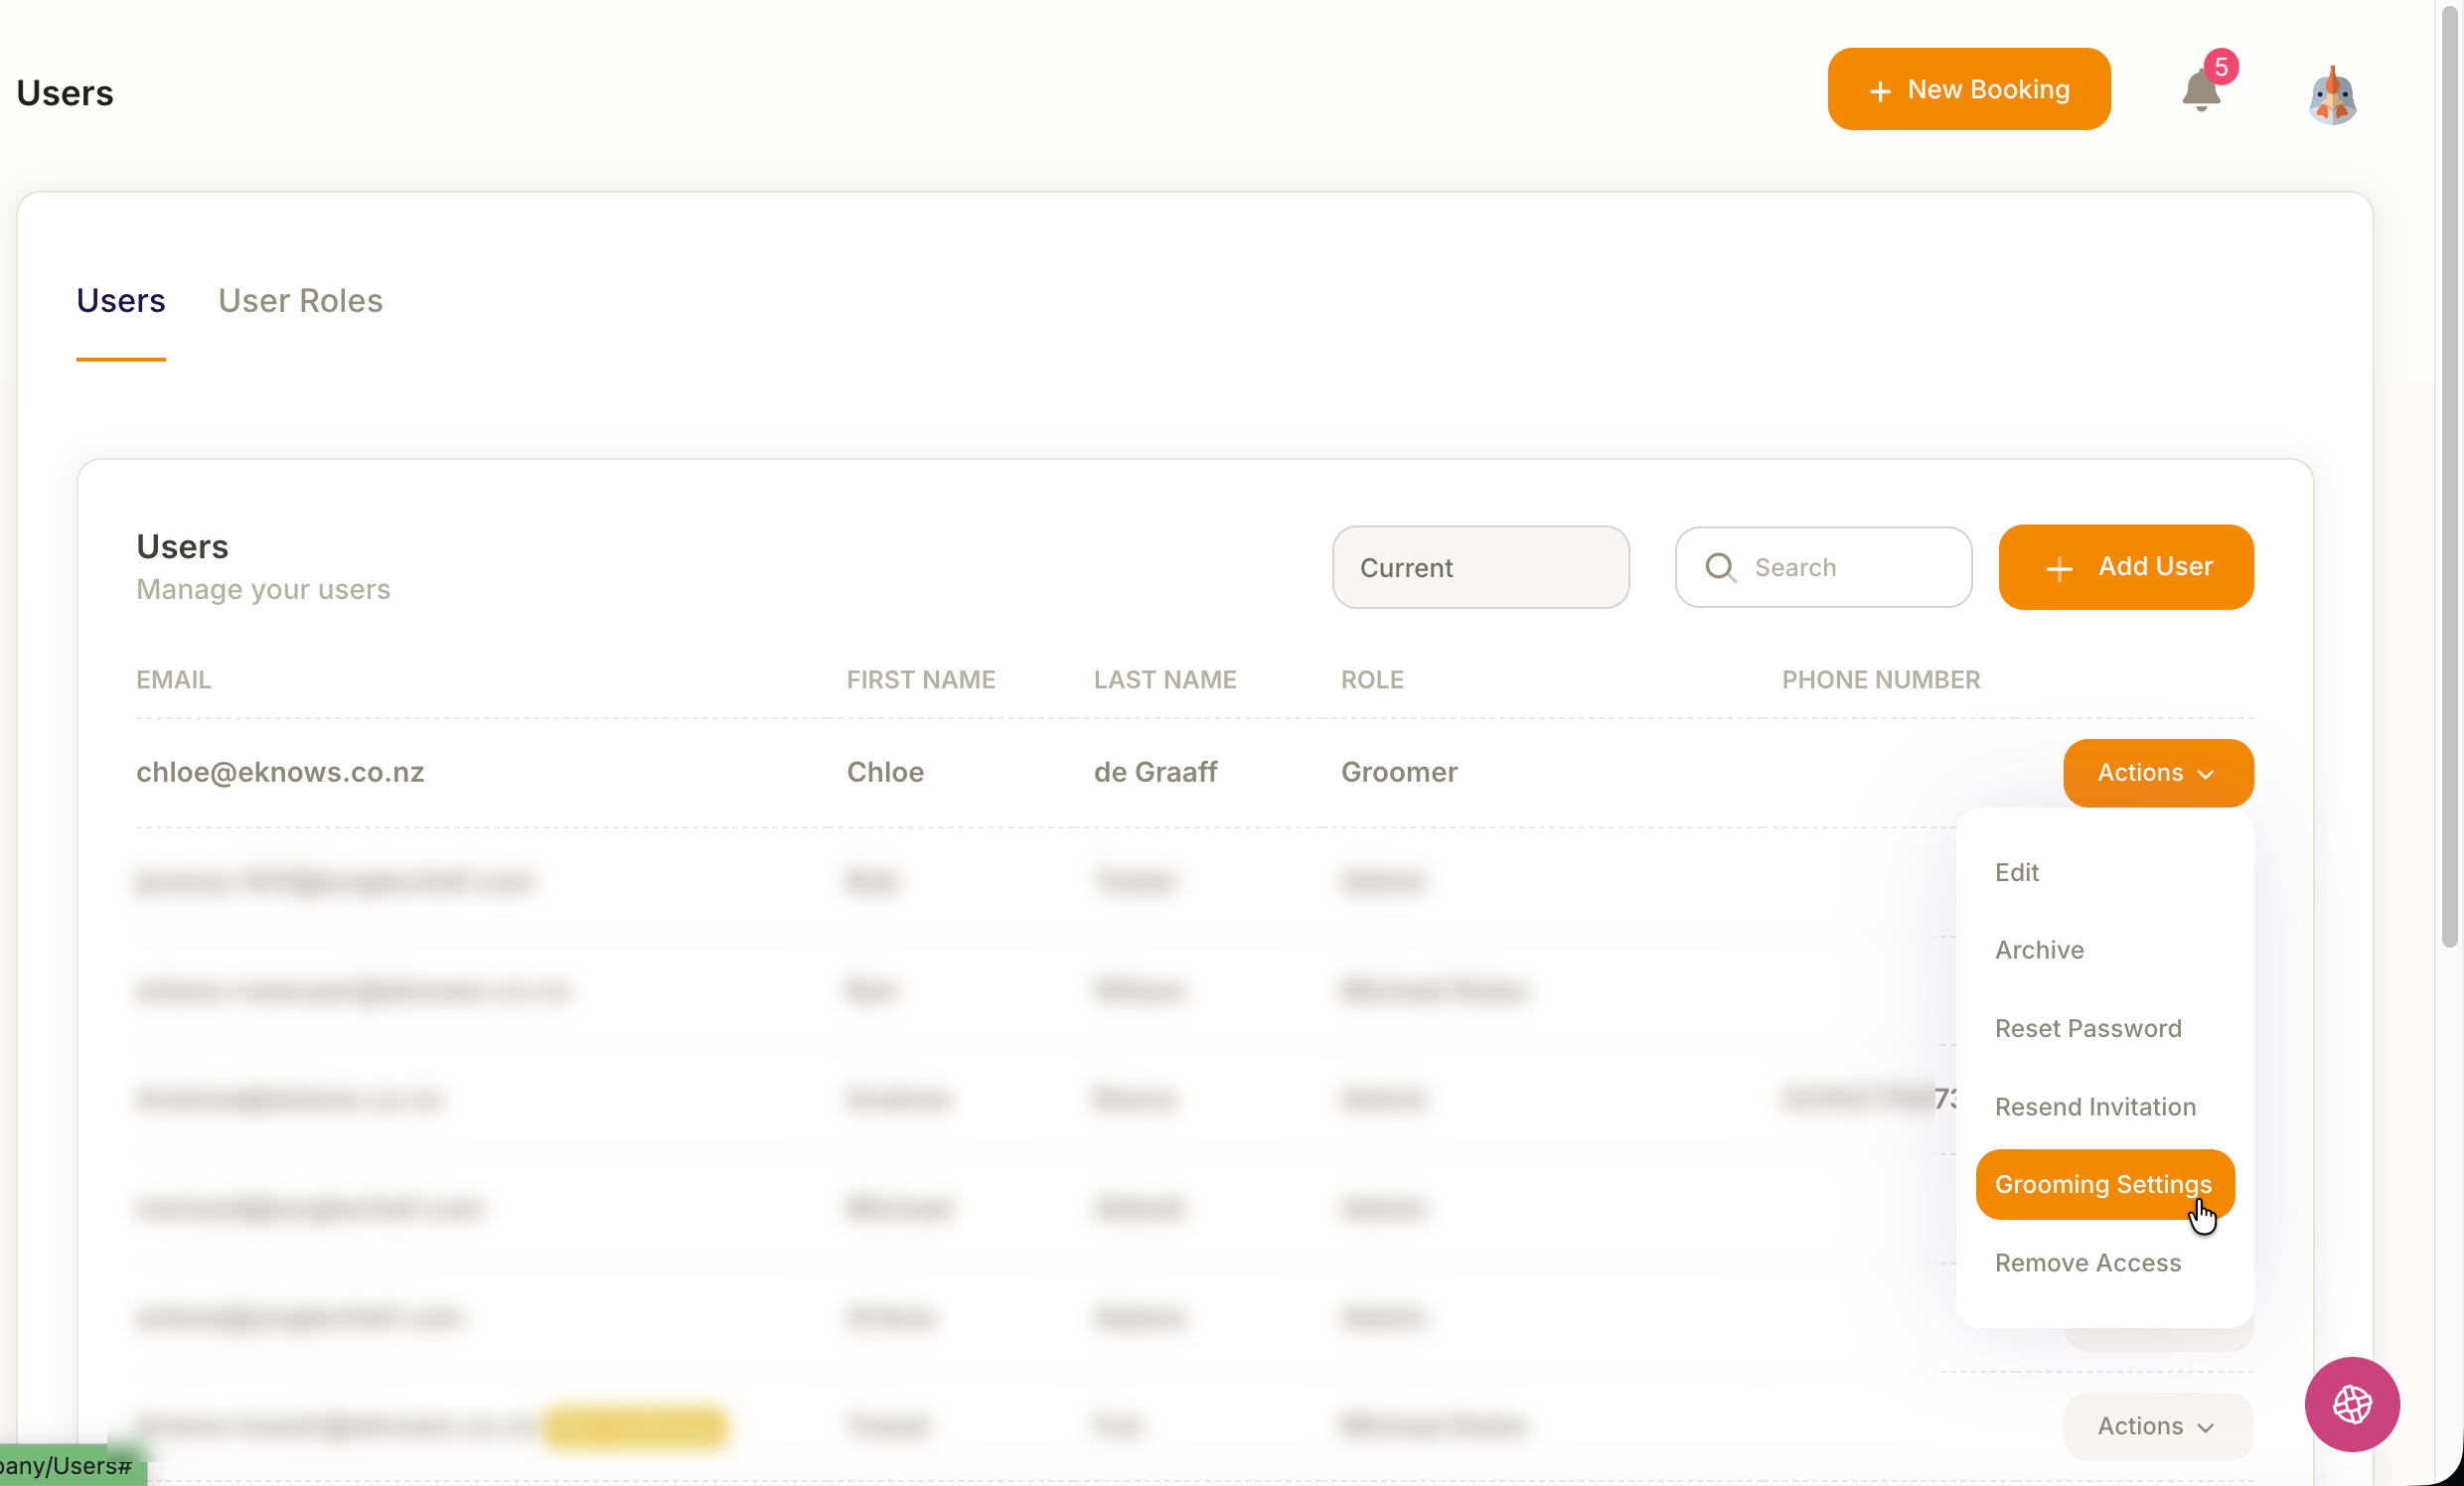The height and width of the screenshot is (1486, 2464).
Task: Switch to the User Roles tab
Action: (300, 300)
